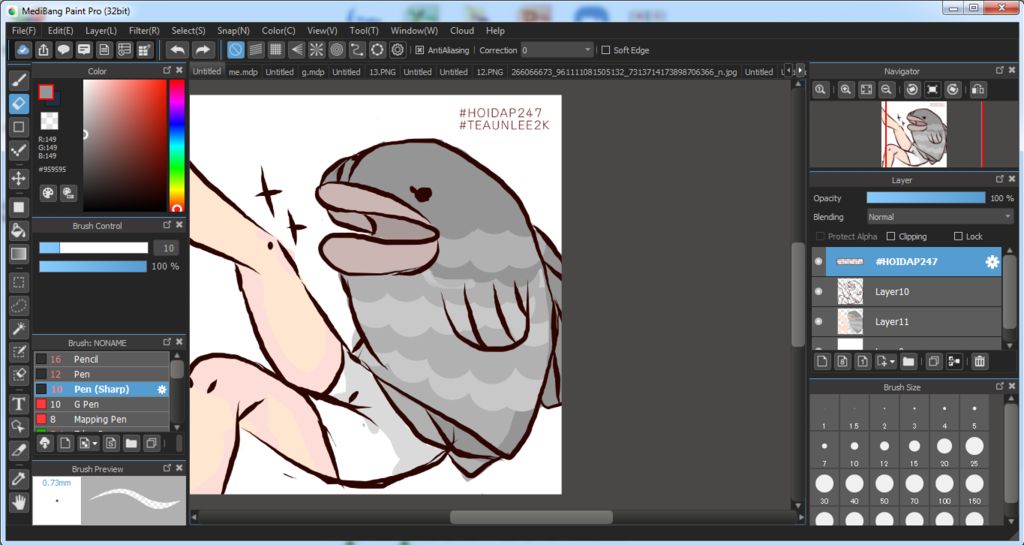Open the Blending mode dropdown

[939, 217]
